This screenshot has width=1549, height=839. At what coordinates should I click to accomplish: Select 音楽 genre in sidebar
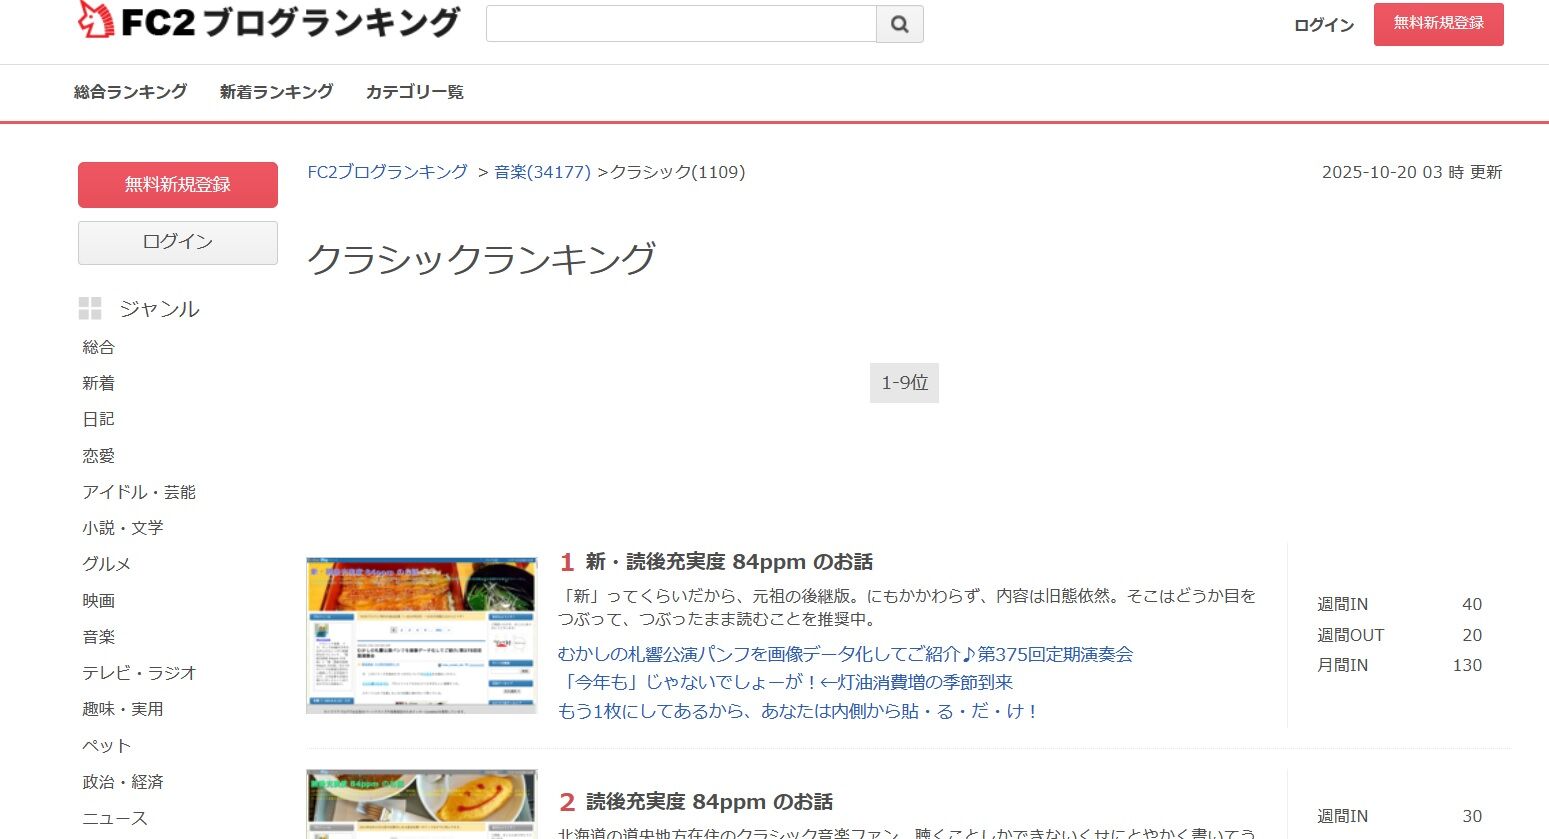[99, 637]
